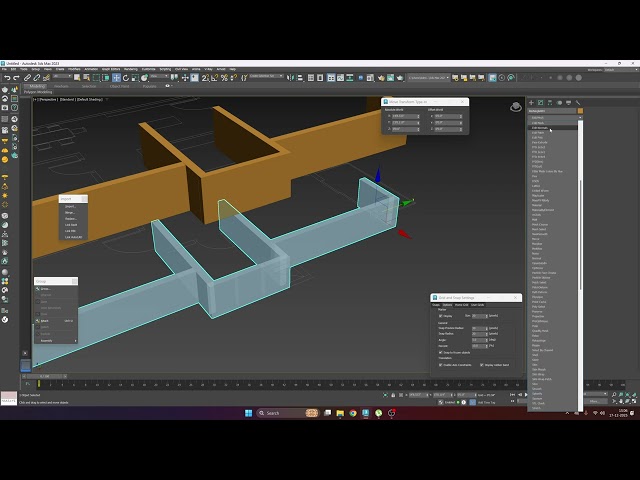This screenshot has width=640, height=480.
Task: Open the Help menu
Action: click(233, 69)
